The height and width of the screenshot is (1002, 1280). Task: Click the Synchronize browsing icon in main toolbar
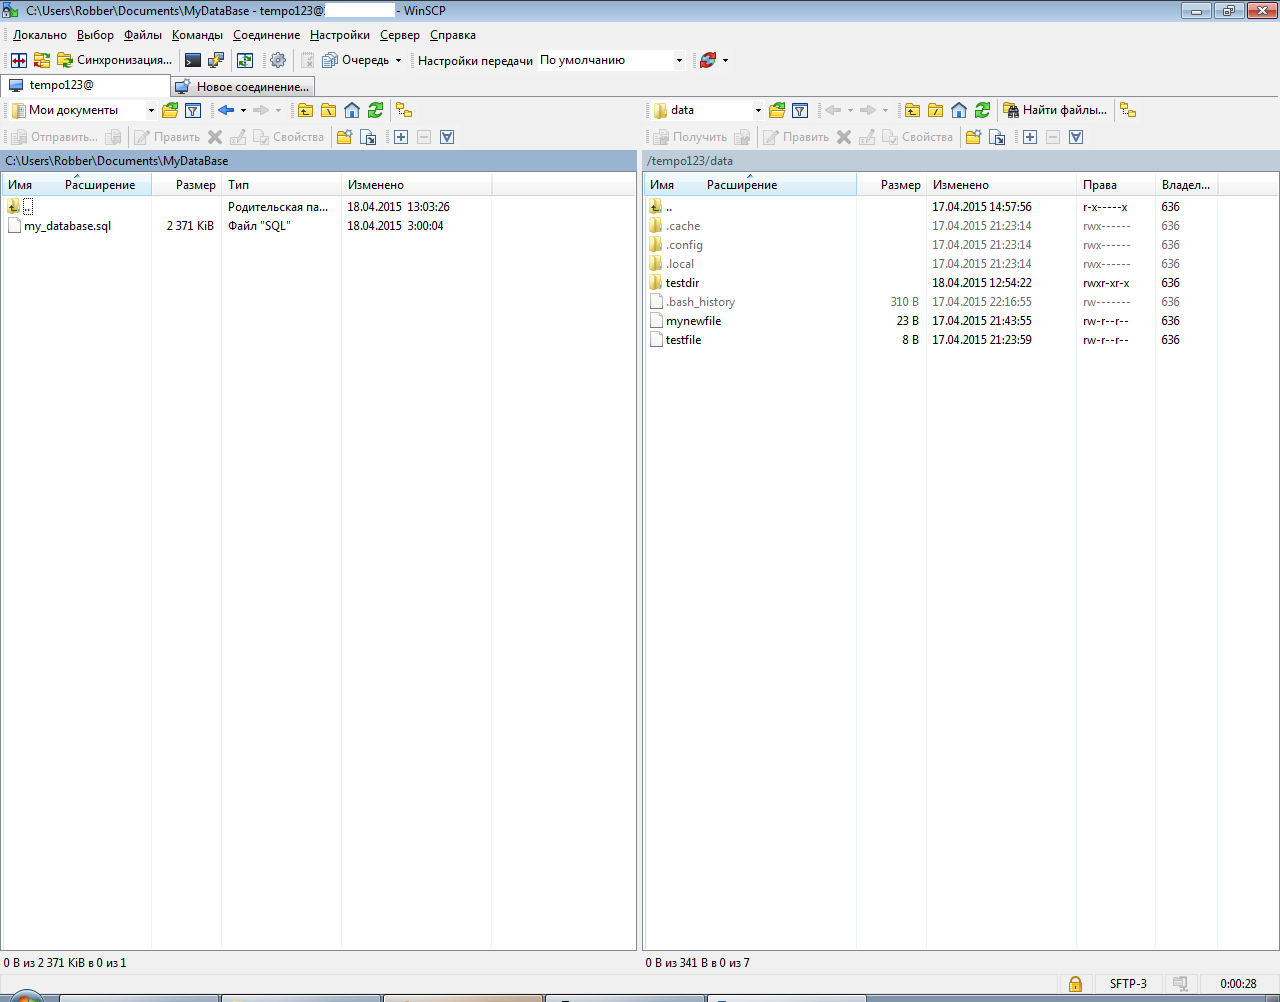click(42, 60)
